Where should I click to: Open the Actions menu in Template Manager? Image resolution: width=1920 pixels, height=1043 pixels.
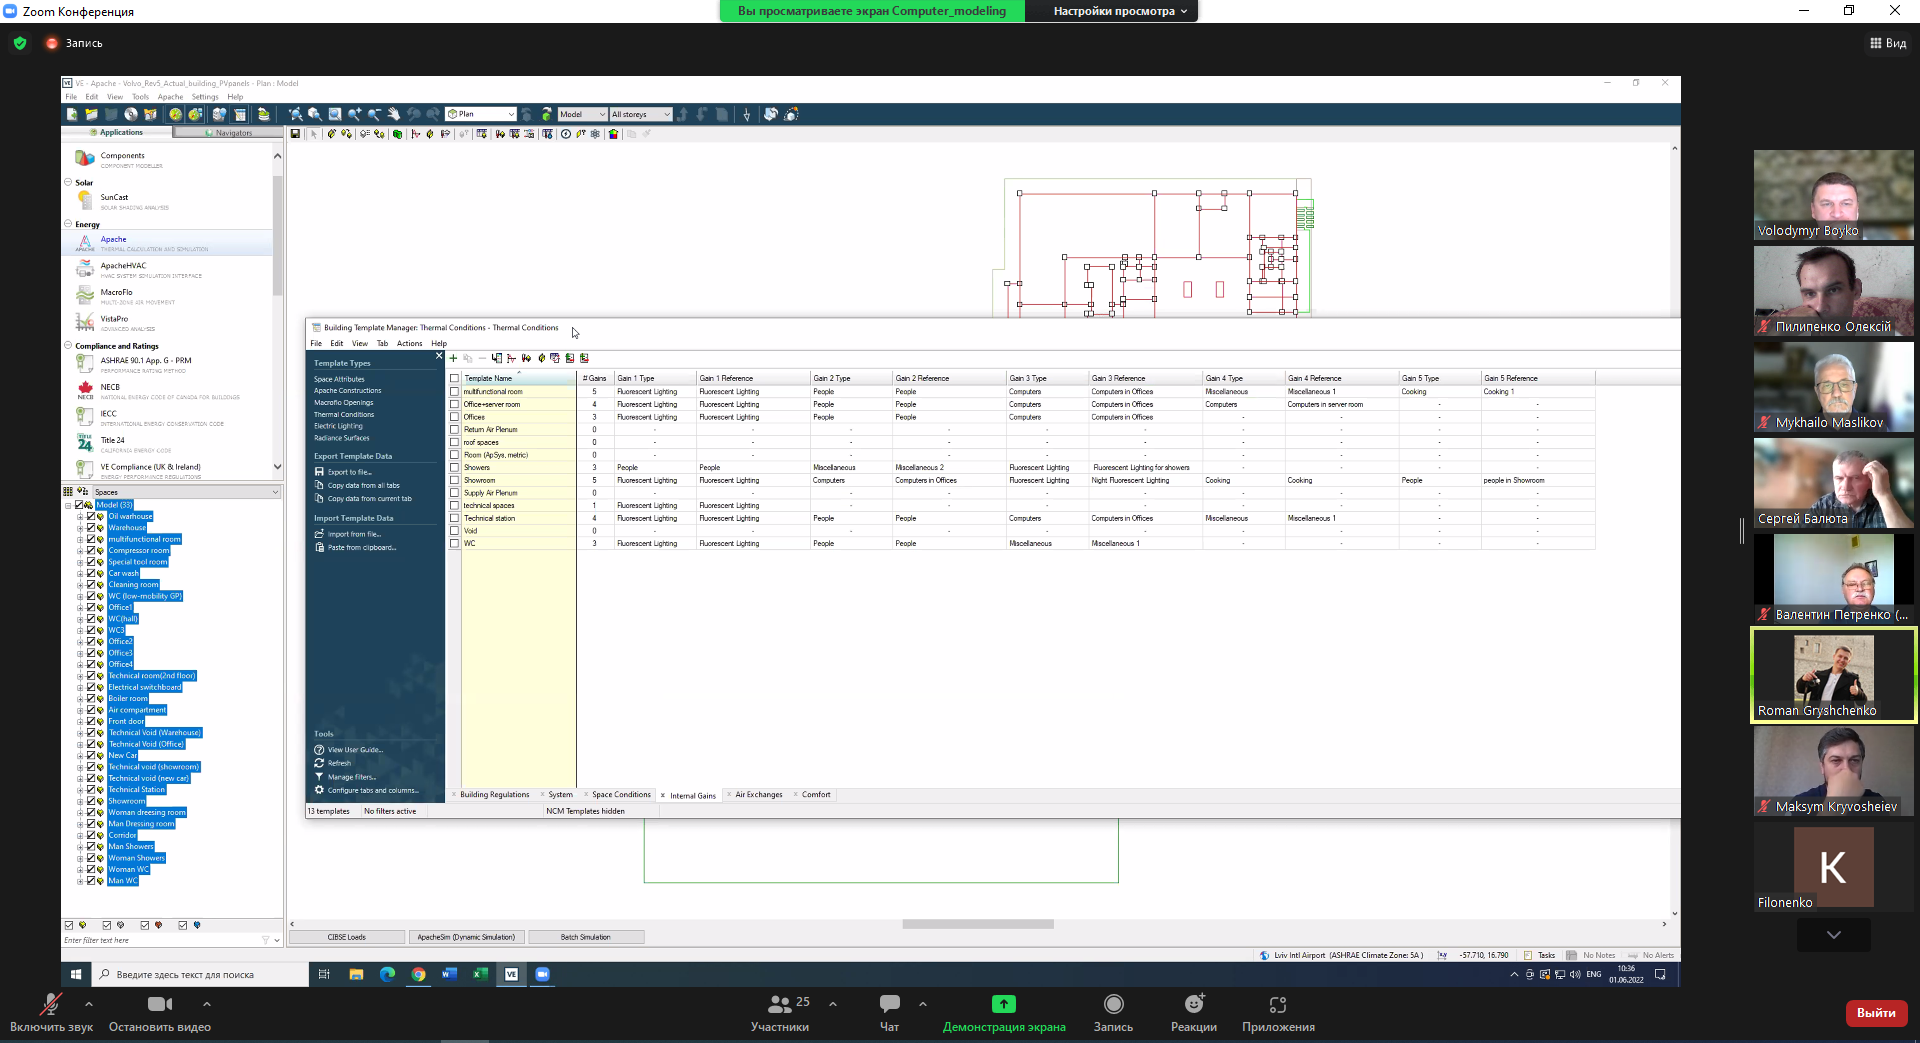409,343
